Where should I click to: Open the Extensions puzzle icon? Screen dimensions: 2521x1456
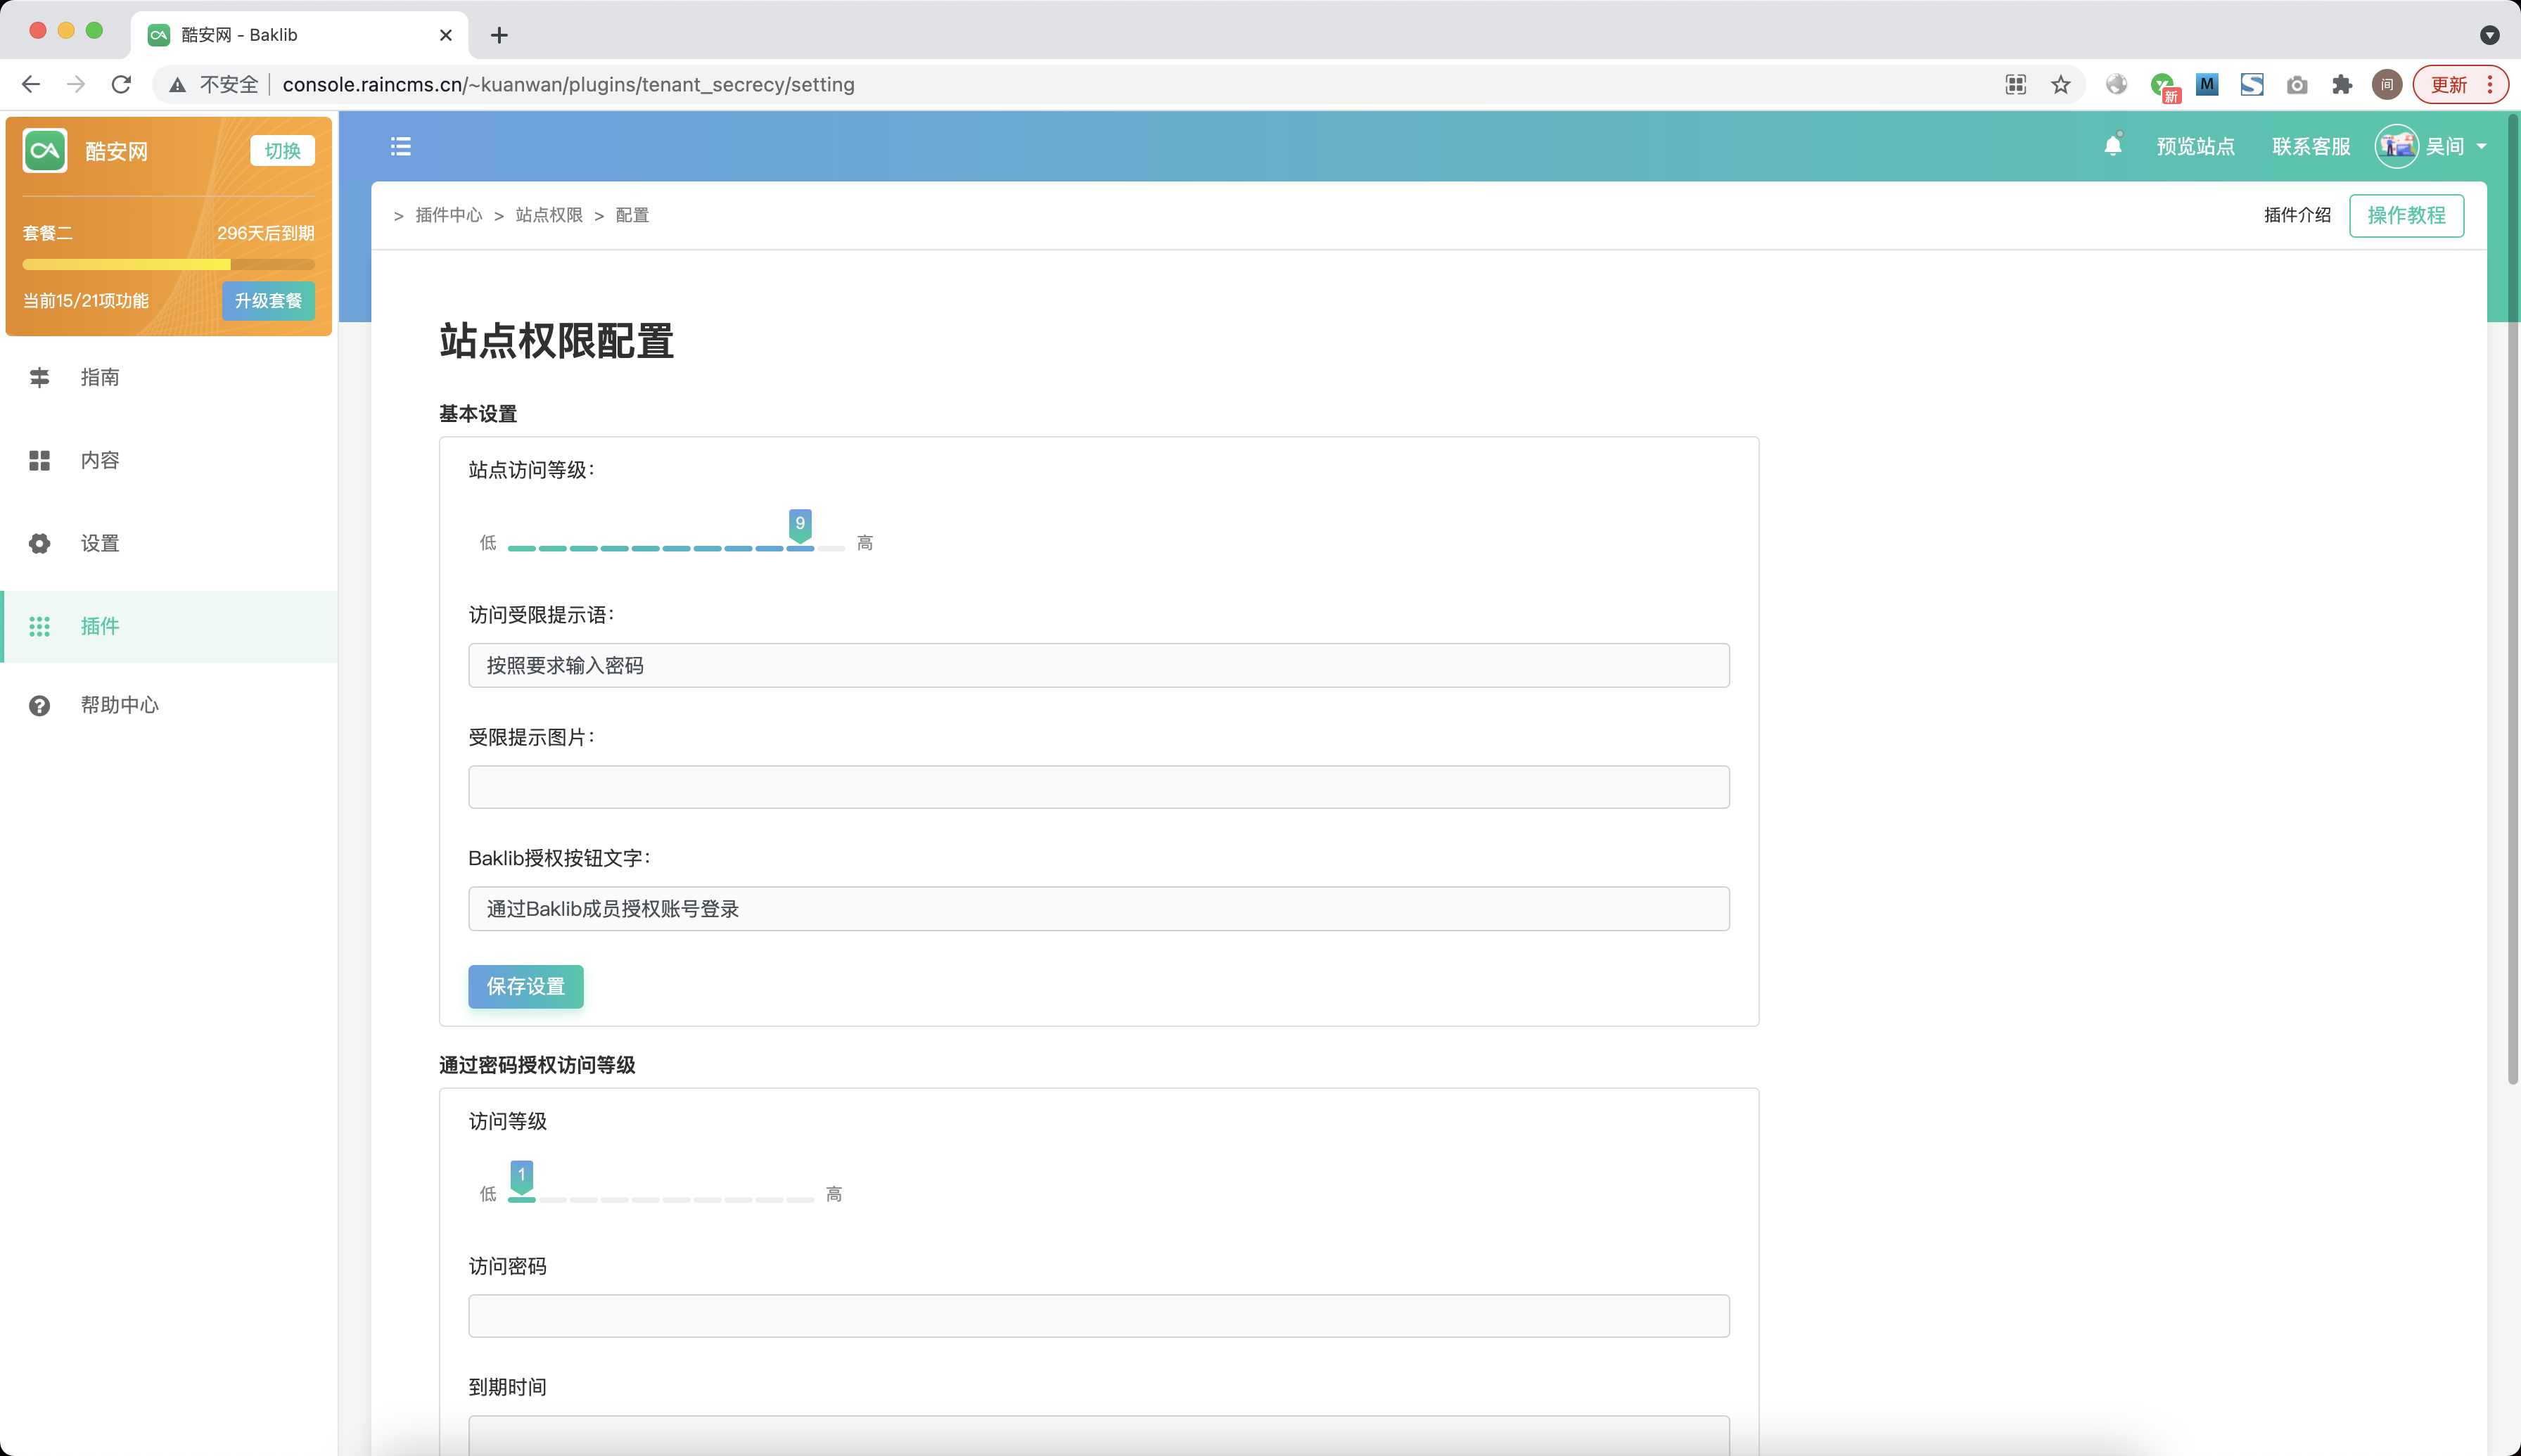pyautogui.click(x=2341, y=84)
